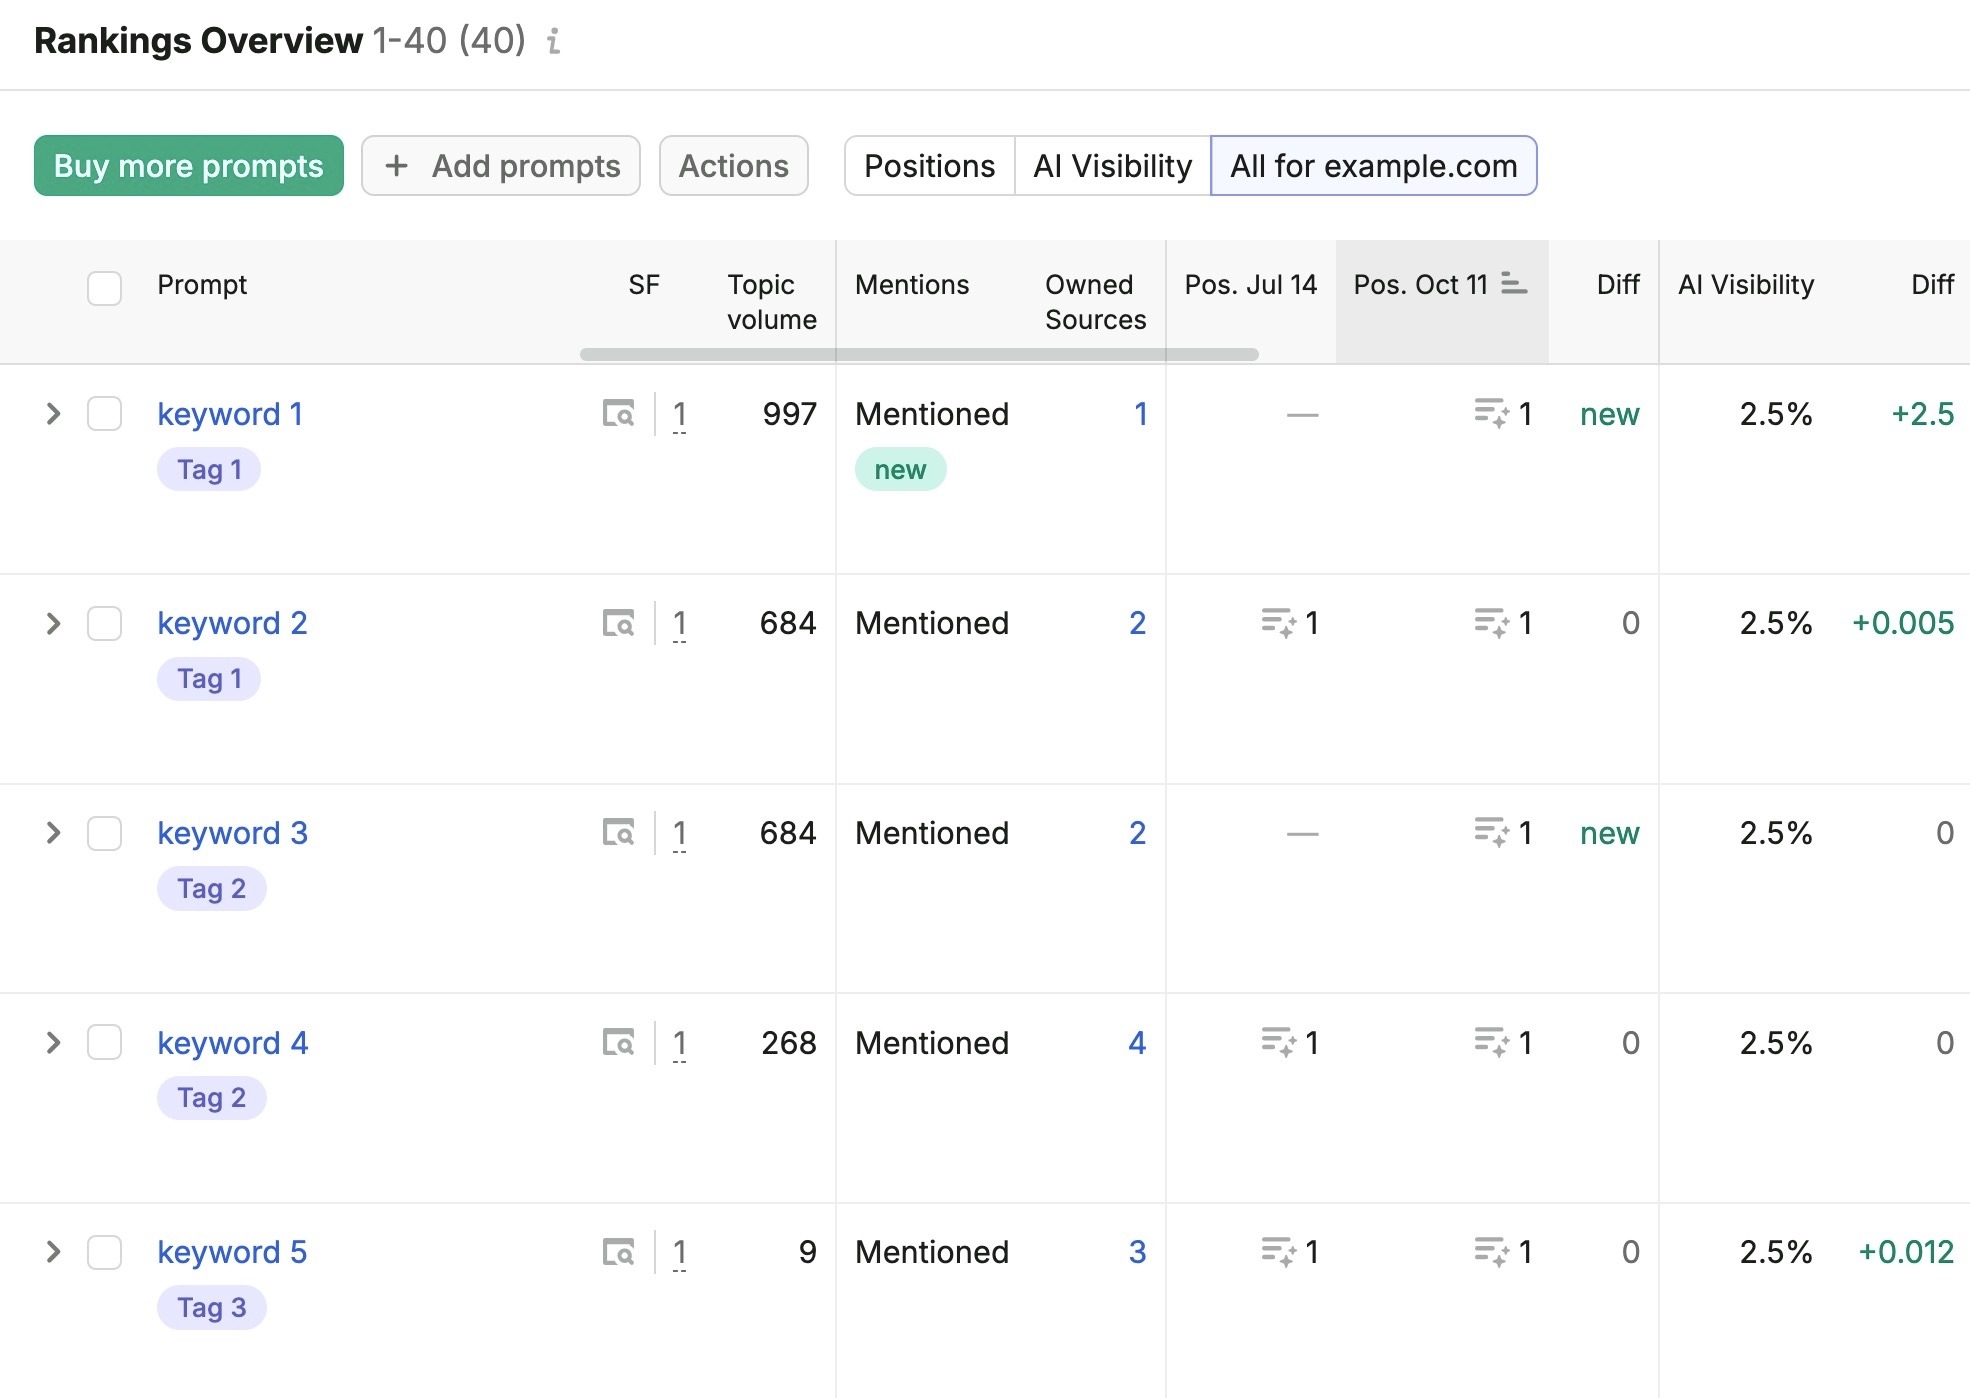Expand the keyword 1 row
Screen dimensions: 1970x1398
[54, 413]
